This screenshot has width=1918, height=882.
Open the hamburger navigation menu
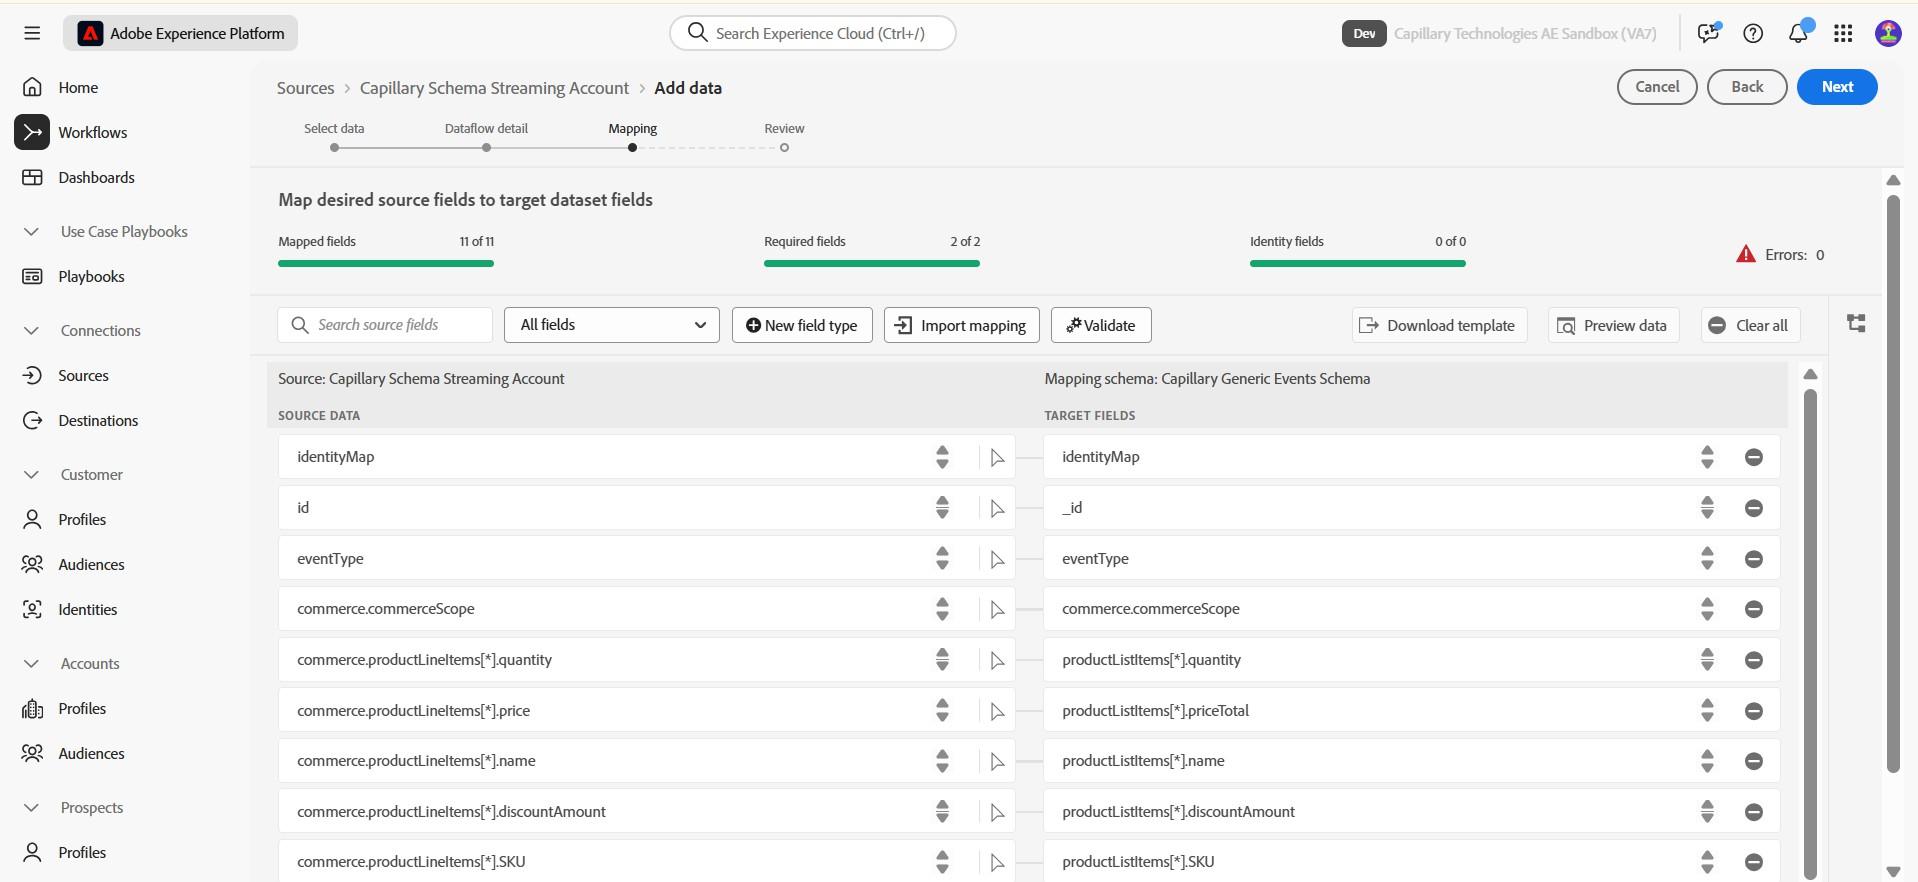pos(32,33)
